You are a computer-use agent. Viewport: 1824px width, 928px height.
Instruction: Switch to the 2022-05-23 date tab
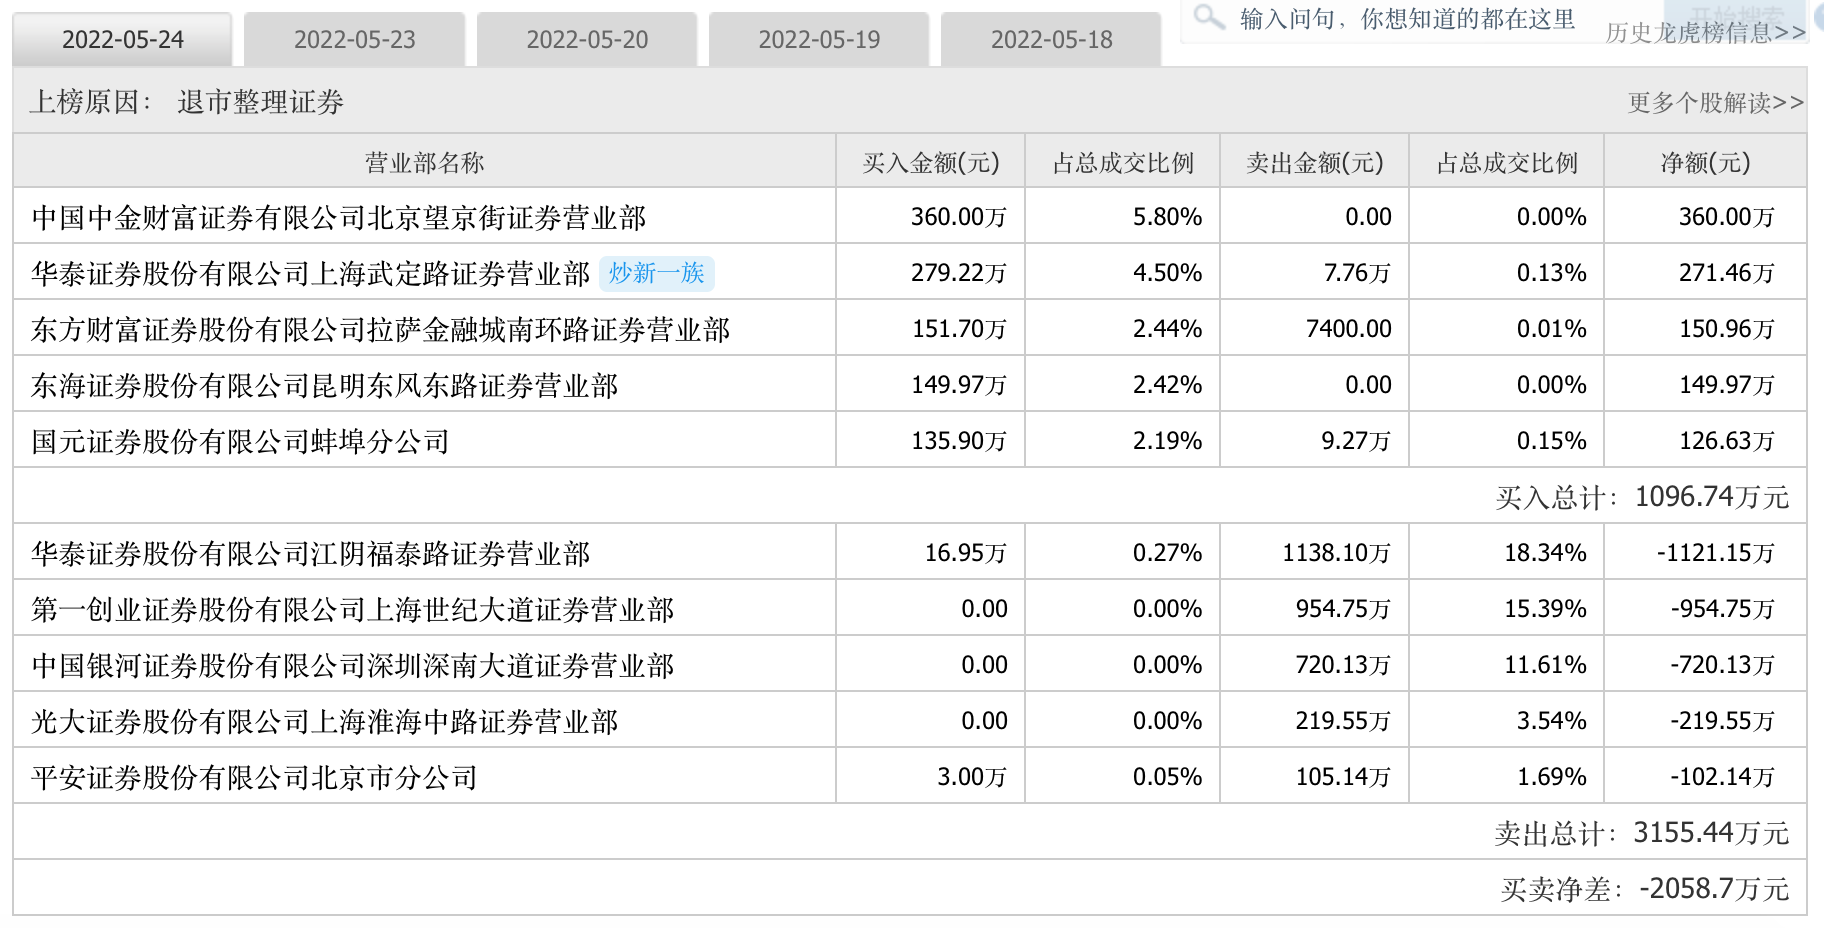click(x=355, y=39)
